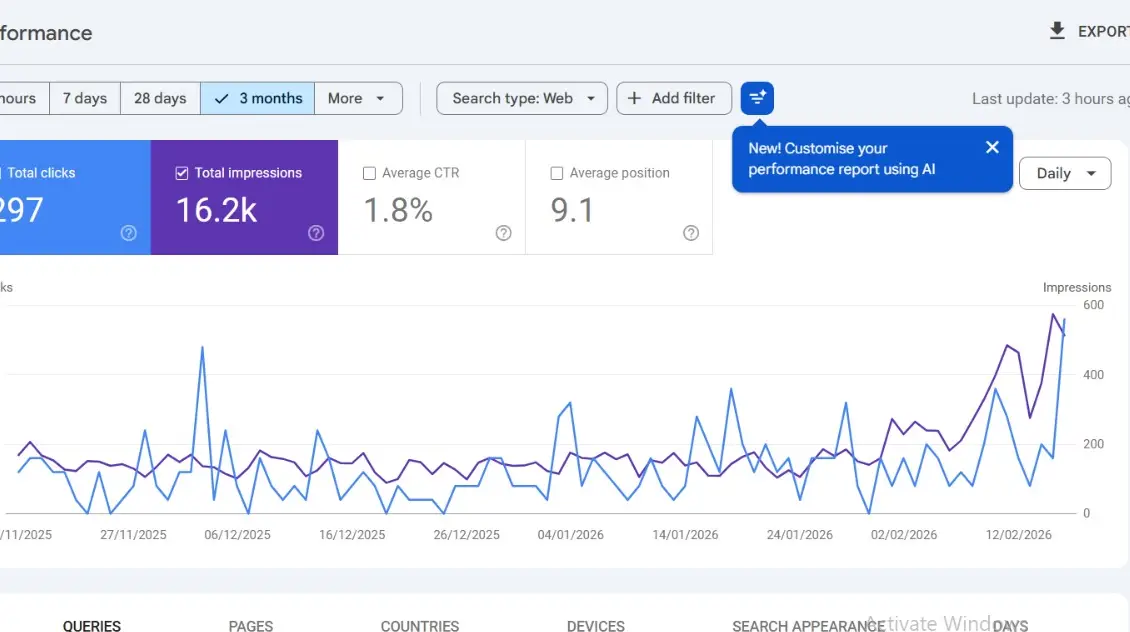Open help icon on Total impressions card

pos(316,233)
